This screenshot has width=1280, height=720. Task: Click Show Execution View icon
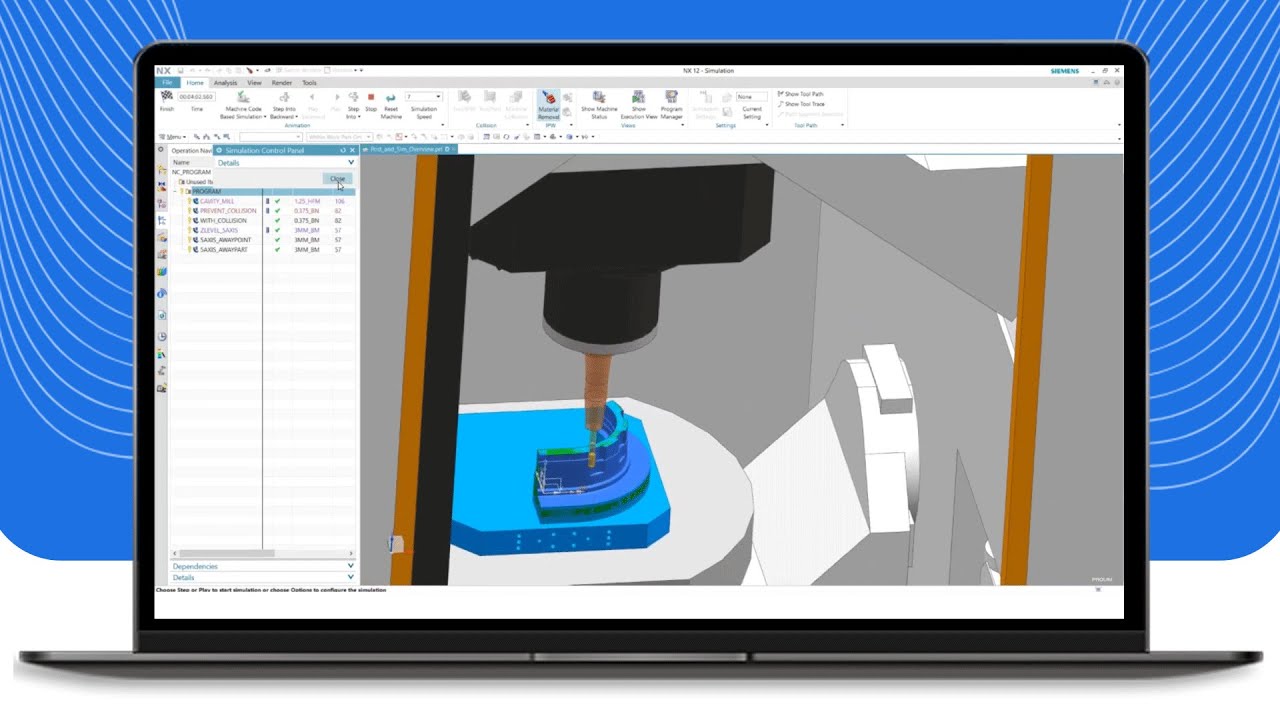pos(638,97)
